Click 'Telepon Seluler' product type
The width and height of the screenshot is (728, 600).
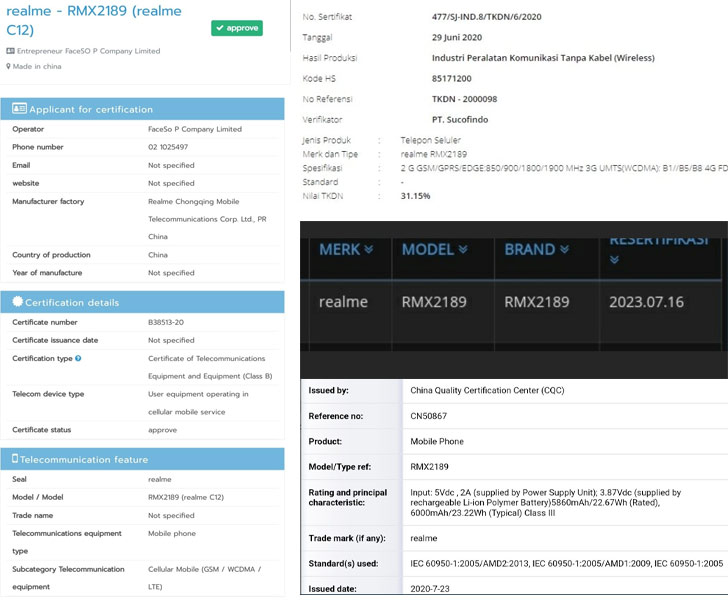click(430, 140)
